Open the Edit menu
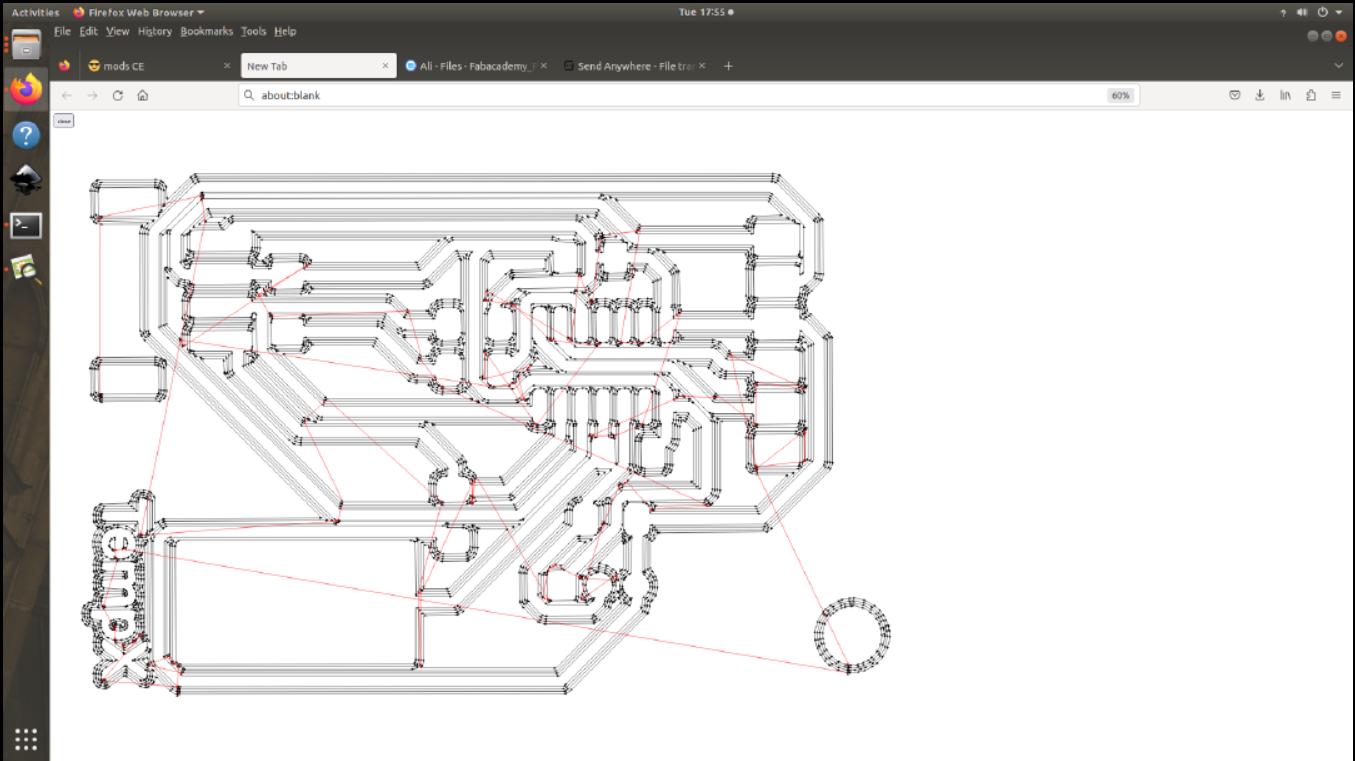This screenshot has width=1355, height=761. pos(89,31)
